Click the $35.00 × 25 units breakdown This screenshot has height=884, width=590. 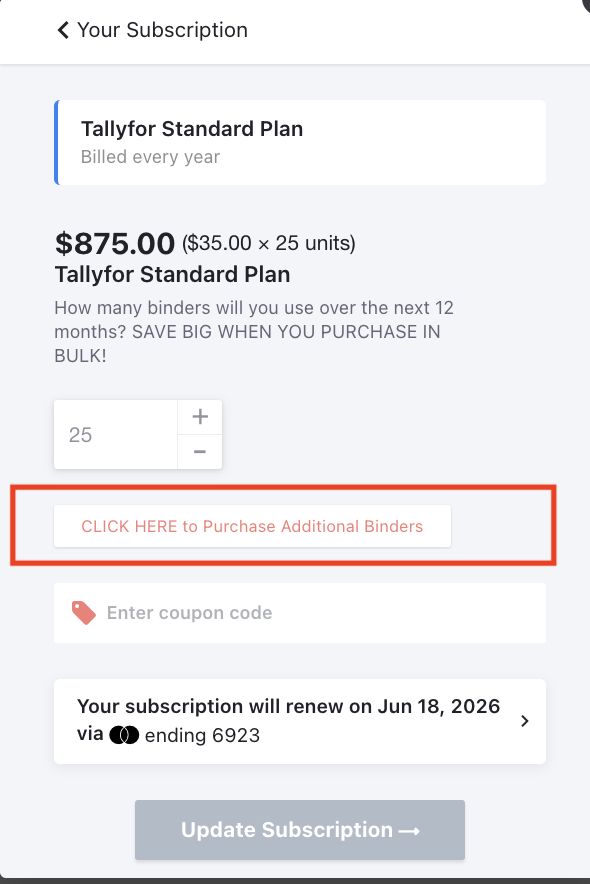tap(268, 243)
